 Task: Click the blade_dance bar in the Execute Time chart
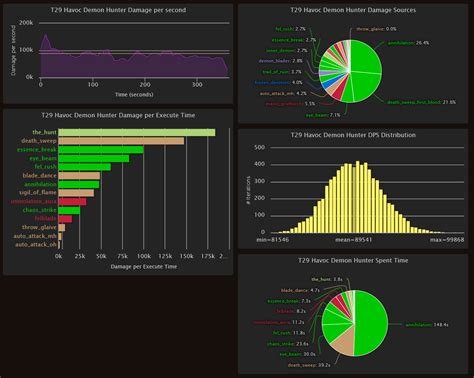pyautogui.click(x=79, y=175)
